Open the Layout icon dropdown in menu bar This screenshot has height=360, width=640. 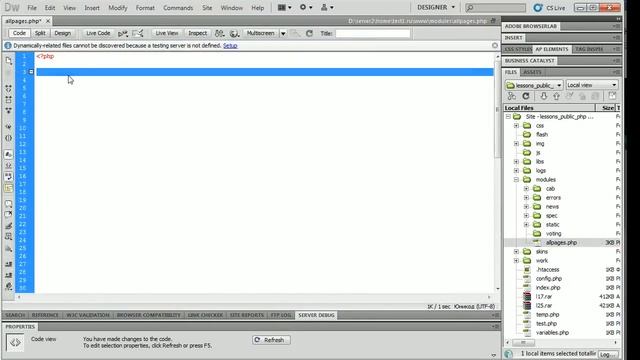pos(284,7)
